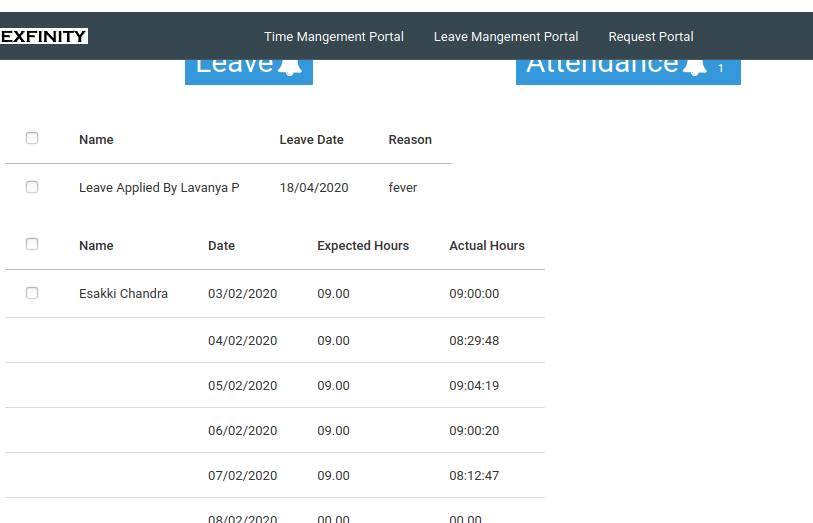Check the Leave Applied By Lavanya P row
Viewport: 813px width, 523px height.
pos(32,187)
